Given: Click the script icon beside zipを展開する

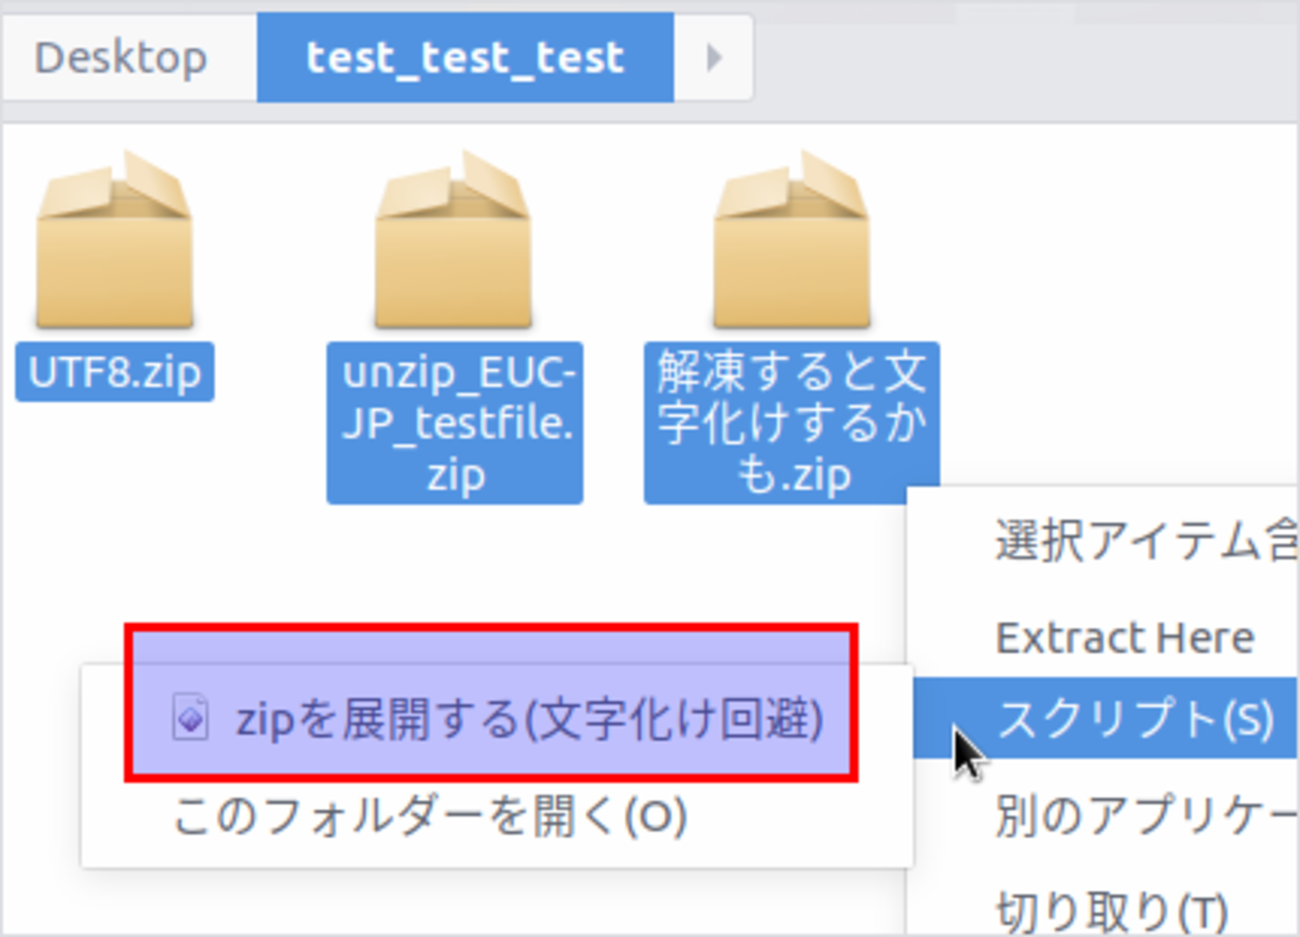Looking at the screenshot, I should tap(190, 718).
